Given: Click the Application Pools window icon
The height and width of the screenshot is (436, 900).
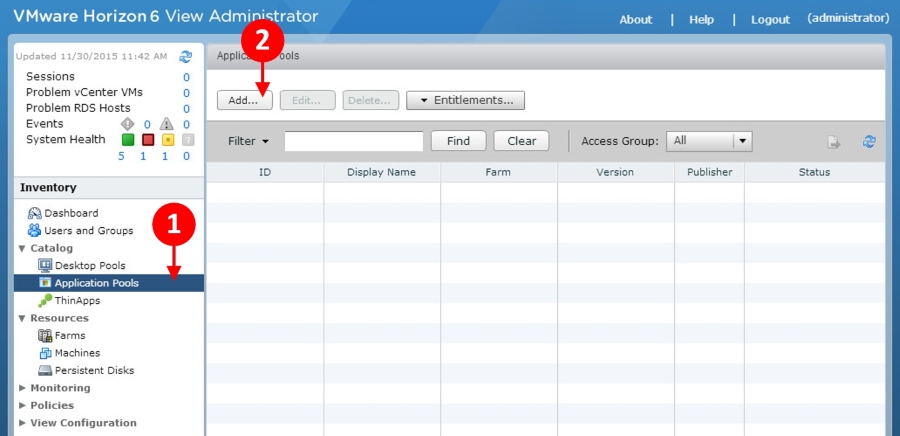Looking at the screenshot, I should pyautogui.click(x=45, y=283).
